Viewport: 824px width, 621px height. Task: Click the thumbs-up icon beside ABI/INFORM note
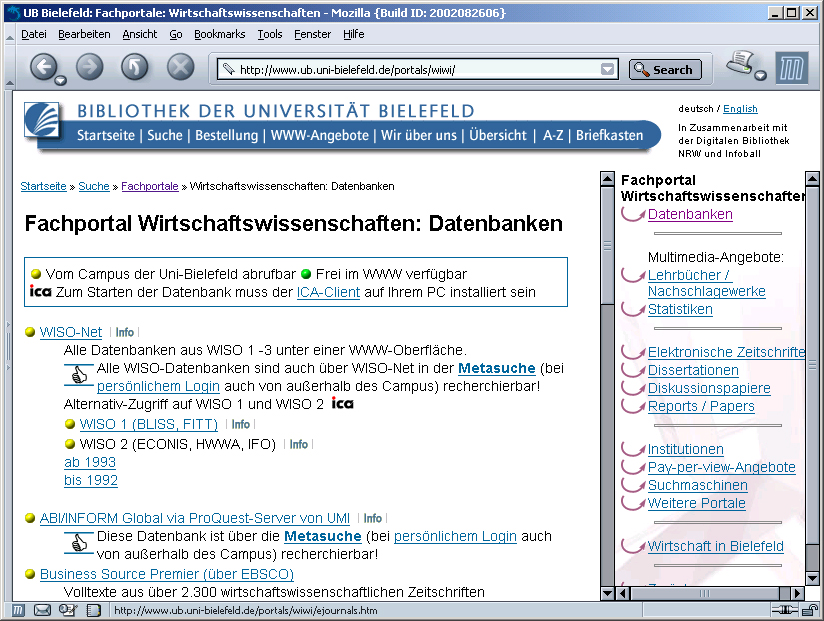click(78, 541)
